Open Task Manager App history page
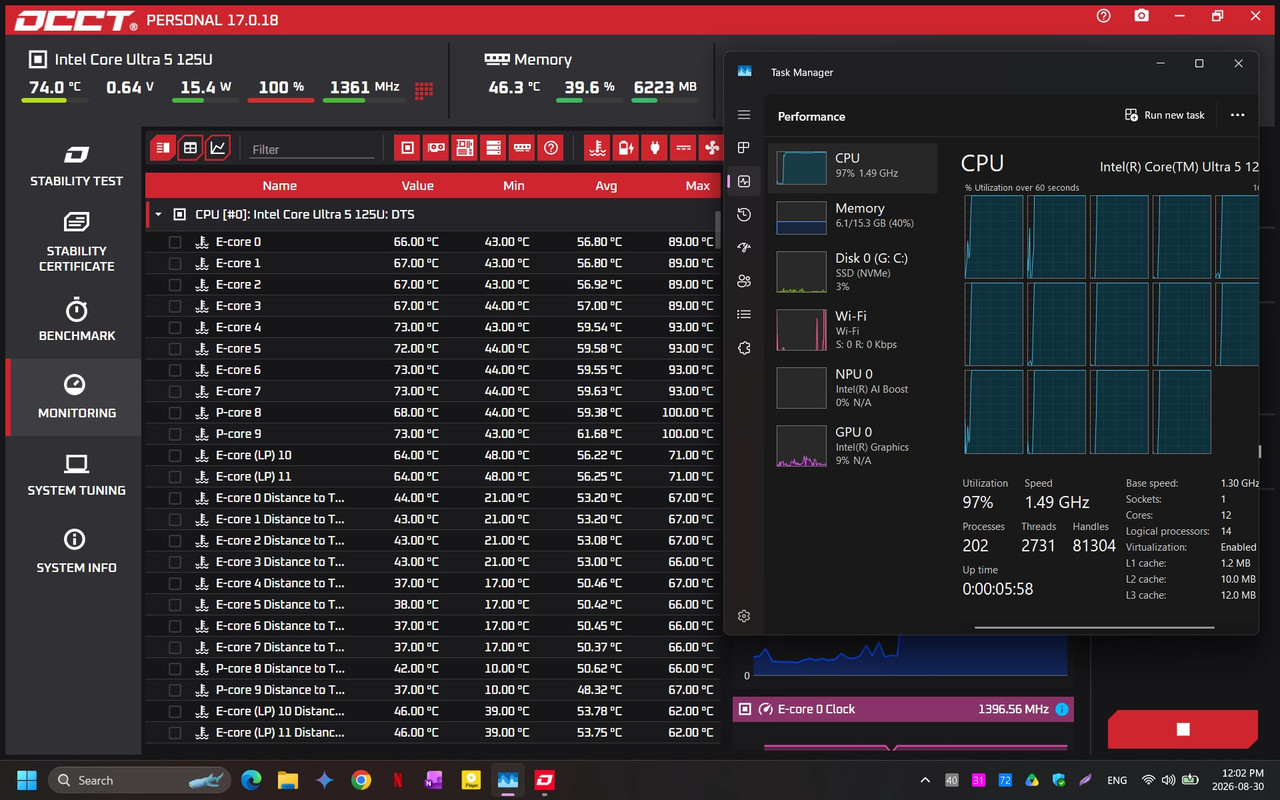Screen dimensions: 1280x800 744,215
